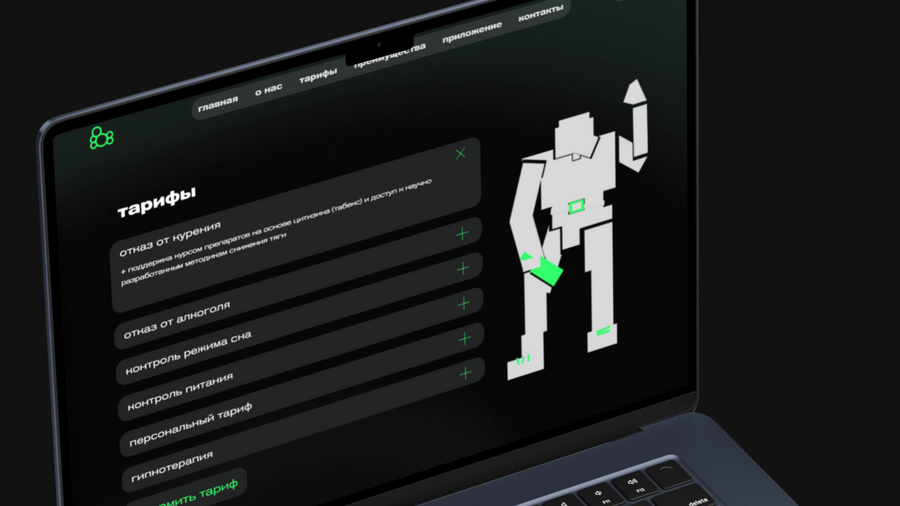Click the F12 volume-up key on the keyboard
Viewport: 900px width, 506px height.
pos(636,486)
